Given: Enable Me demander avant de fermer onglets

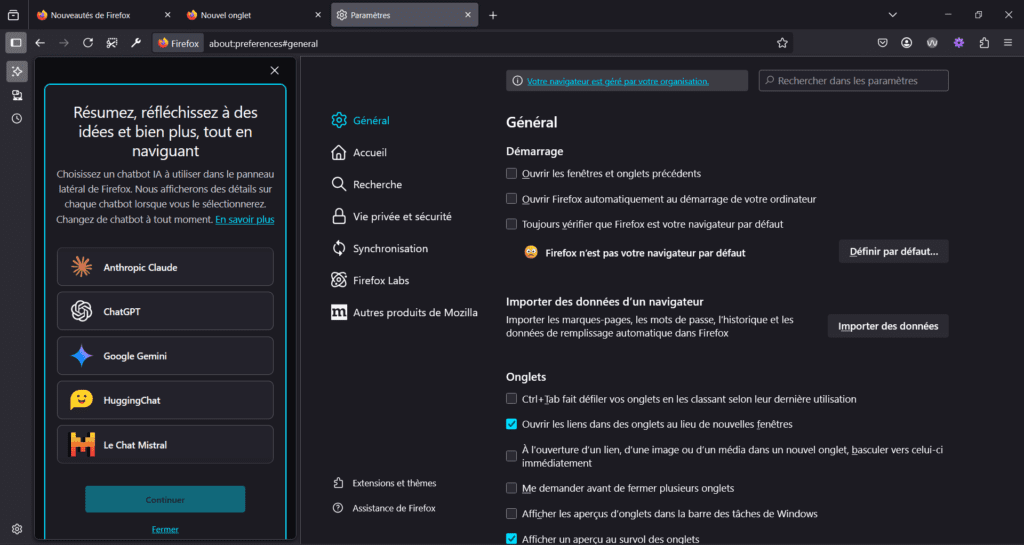Looking at the screenshot, I should pyautogui.click(x=511, y=488).
